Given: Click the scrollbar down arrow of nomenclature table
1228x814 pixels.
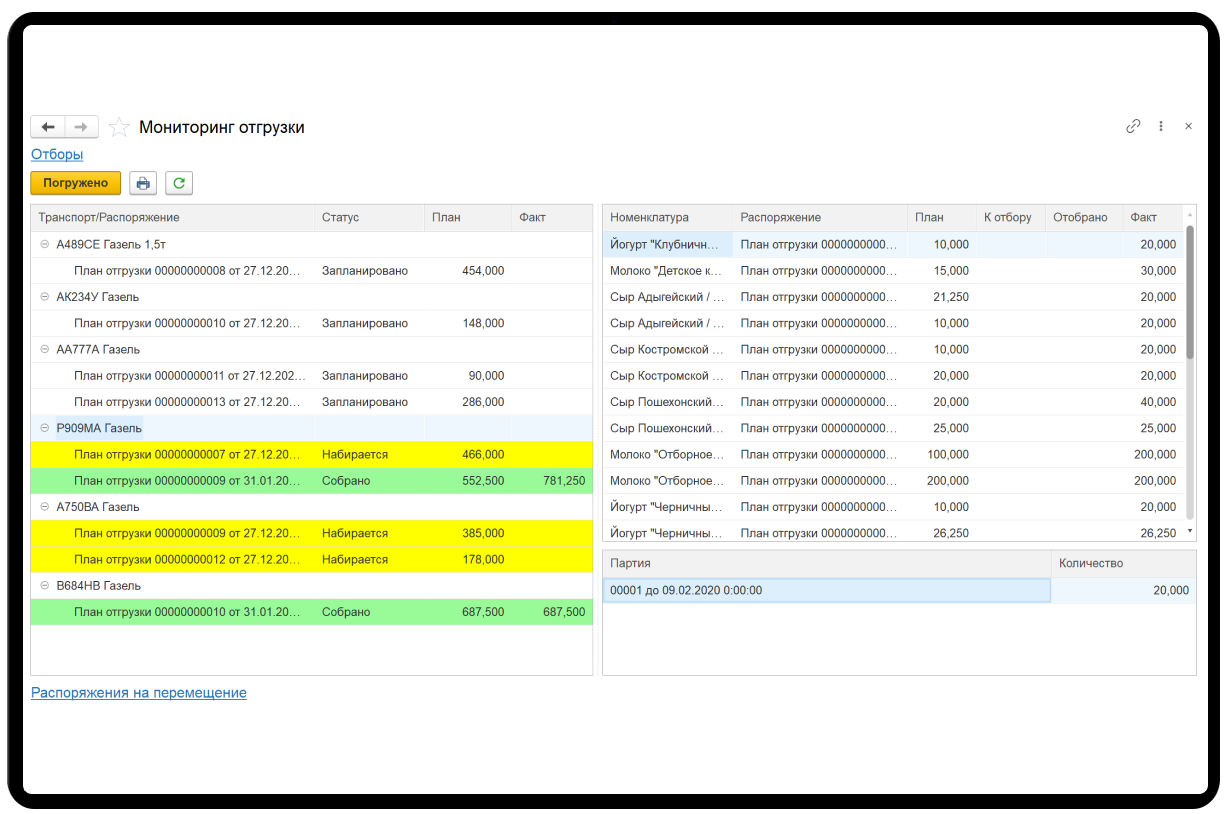Looking at the screenshot, I should coord(1189,531).
